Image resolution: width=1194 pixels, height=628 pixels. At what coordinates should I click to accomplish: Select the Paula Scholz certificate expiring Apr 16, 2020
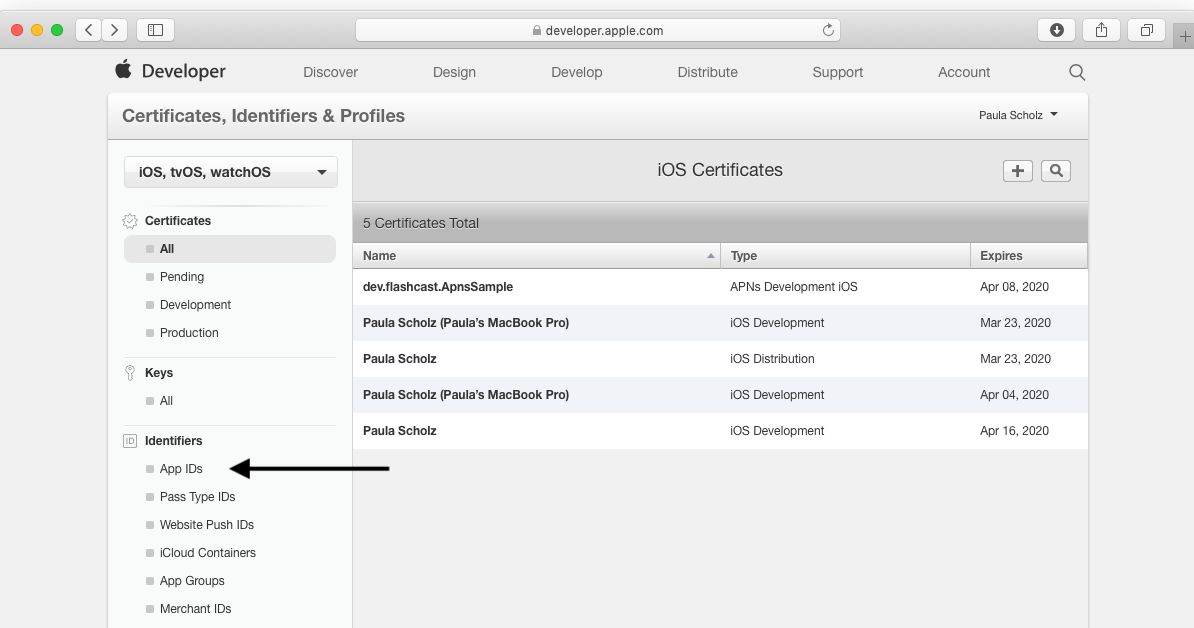pos(720,430)
